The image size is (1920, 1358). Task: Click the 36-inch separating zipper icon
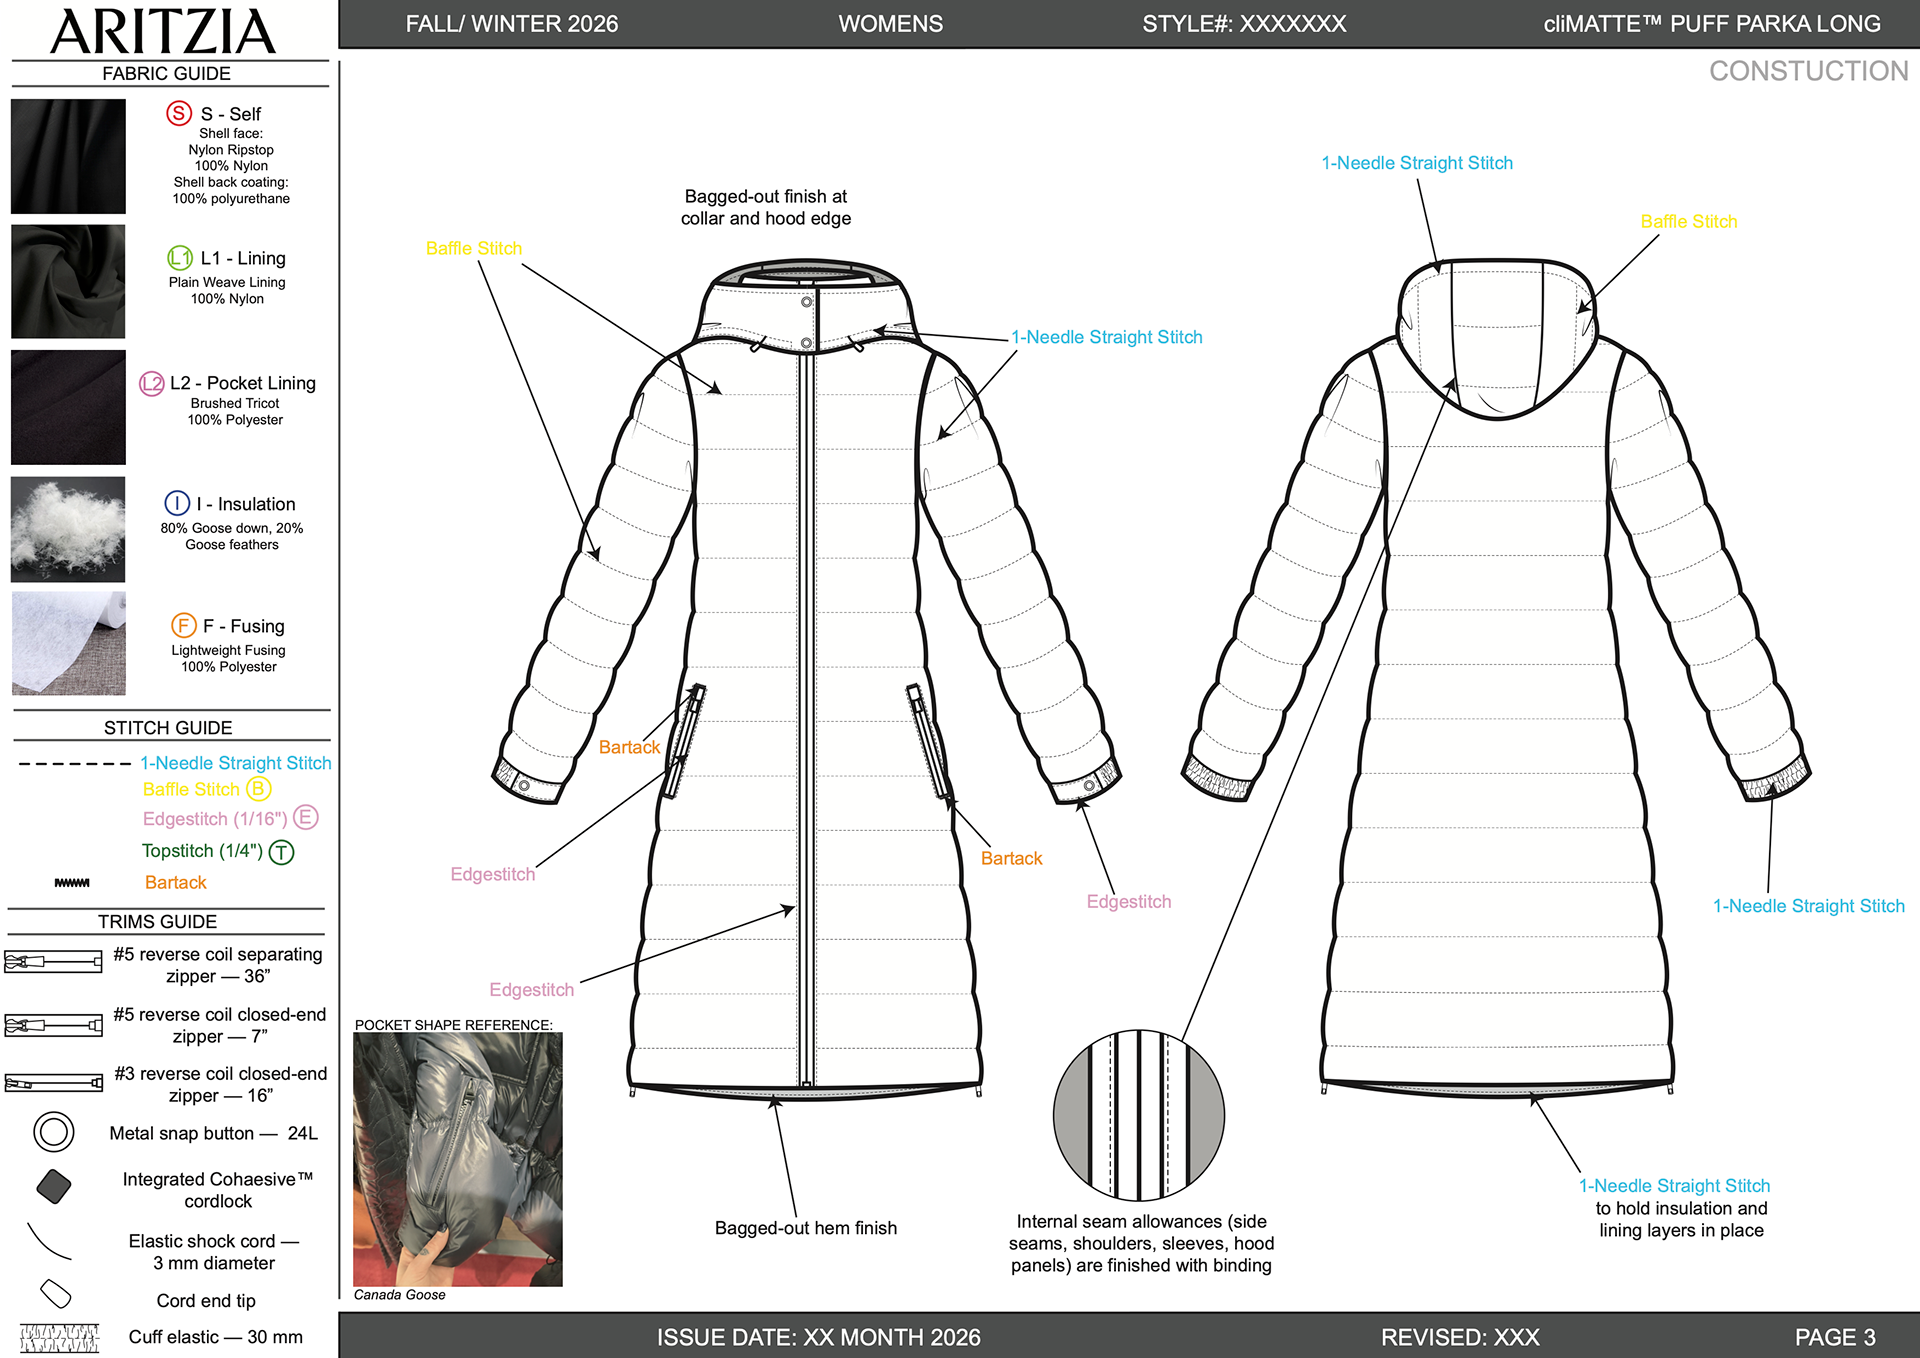(54, 962)
